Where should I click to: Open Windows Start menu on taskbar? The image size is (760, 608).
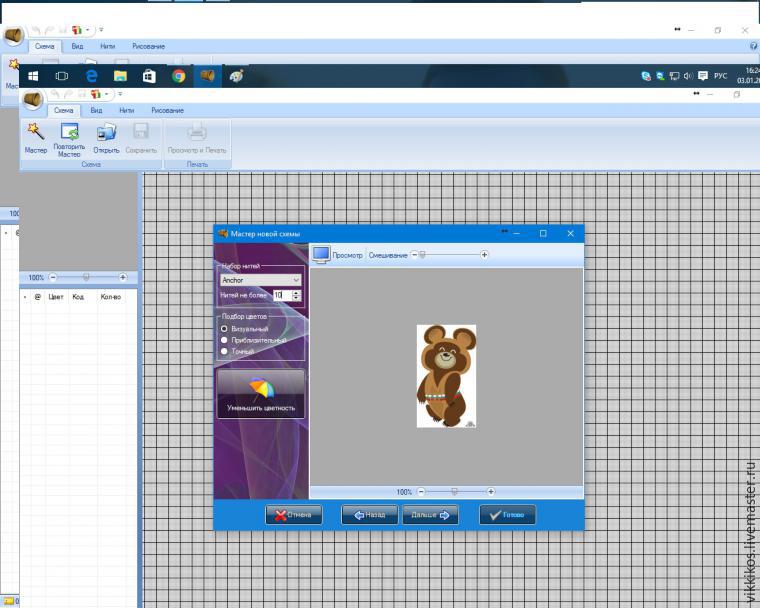pyautogui.click(x=33, y=76)
